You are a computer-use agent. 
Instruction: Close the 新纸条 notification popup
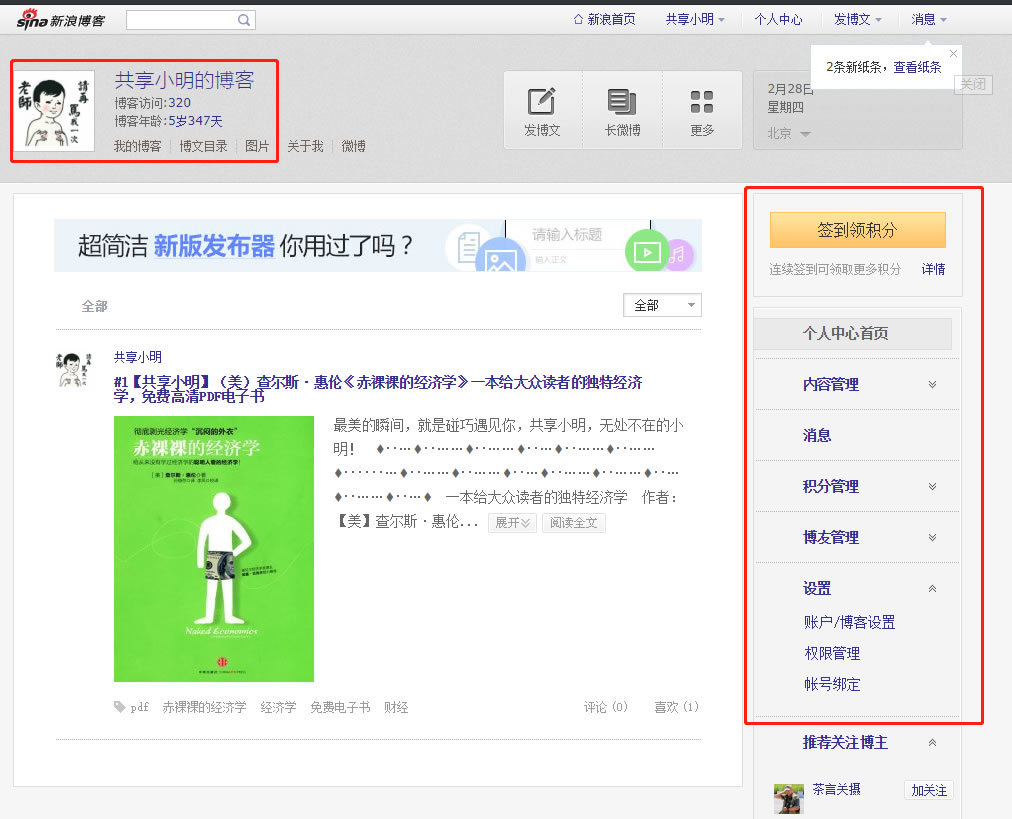click(953, 53)
